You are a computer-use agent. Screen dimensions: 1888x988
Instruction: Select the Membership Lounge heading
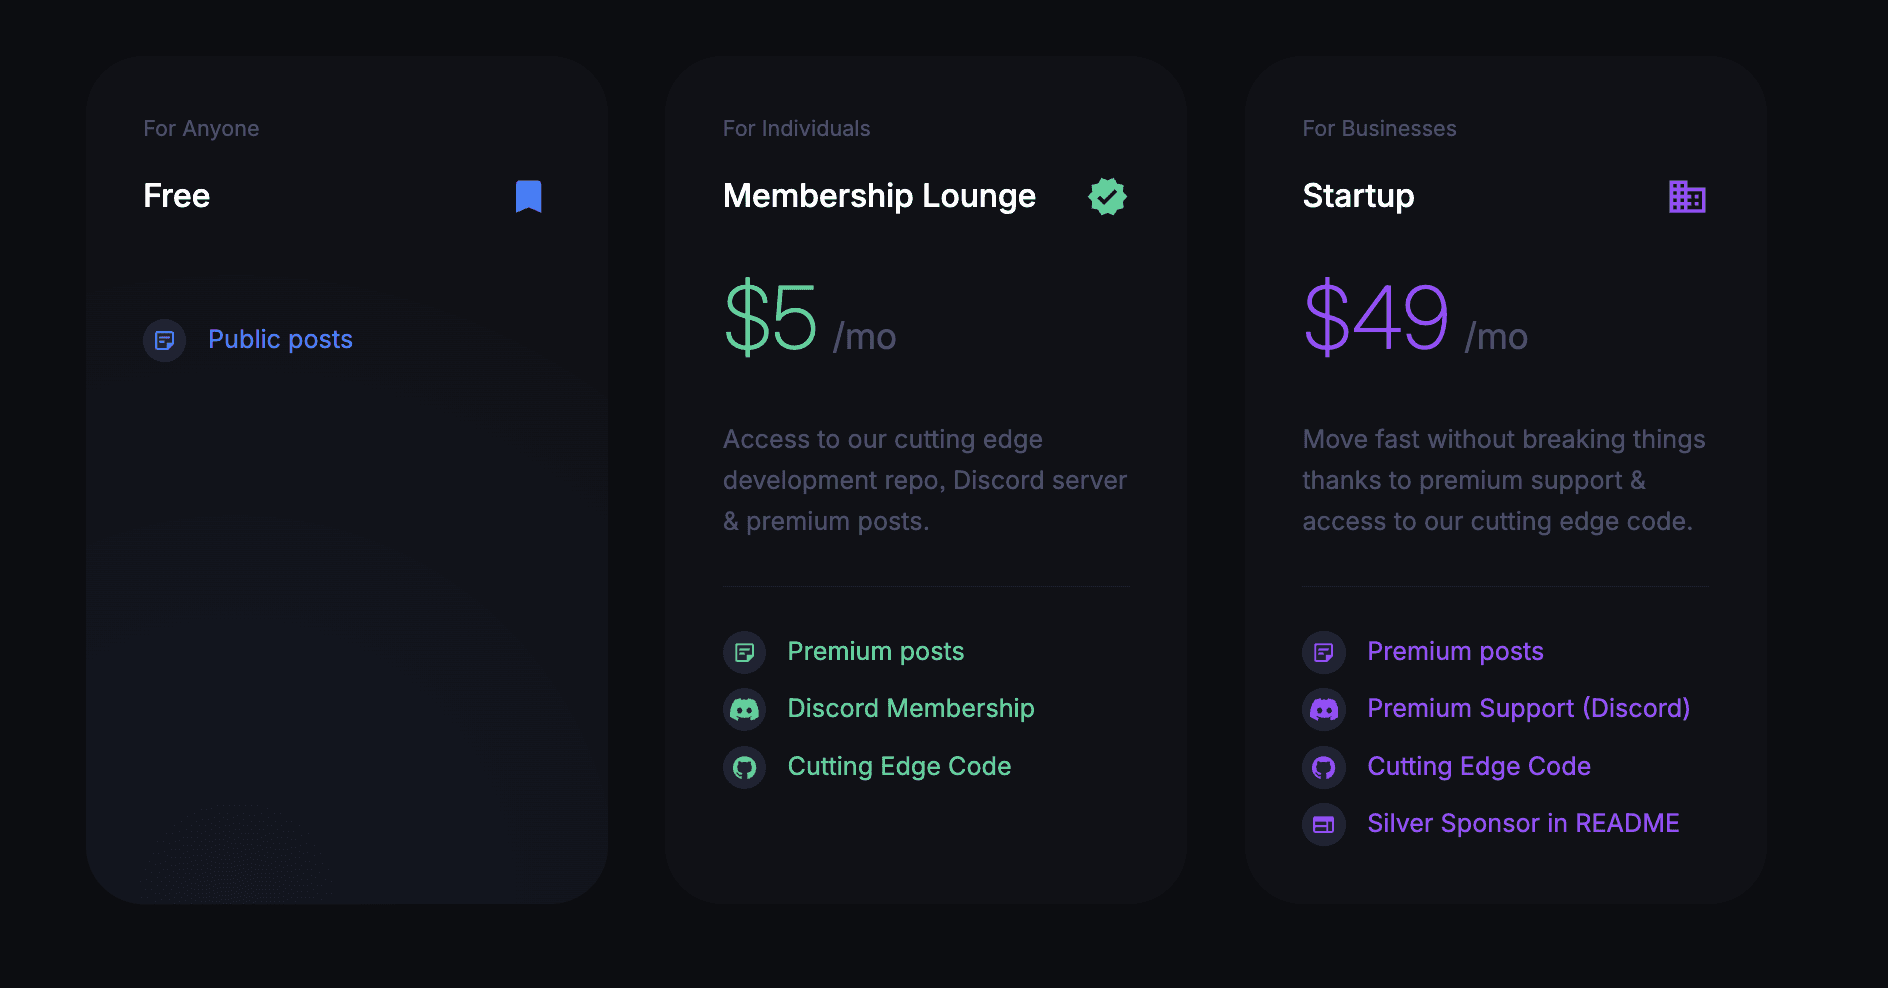tap(879, 196)
